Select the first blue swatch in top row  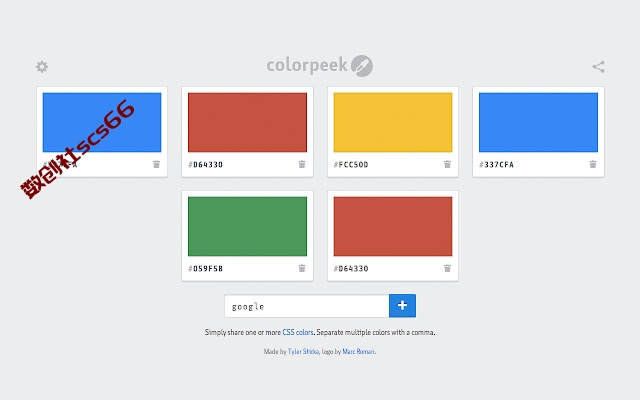(x=102, y=122)
